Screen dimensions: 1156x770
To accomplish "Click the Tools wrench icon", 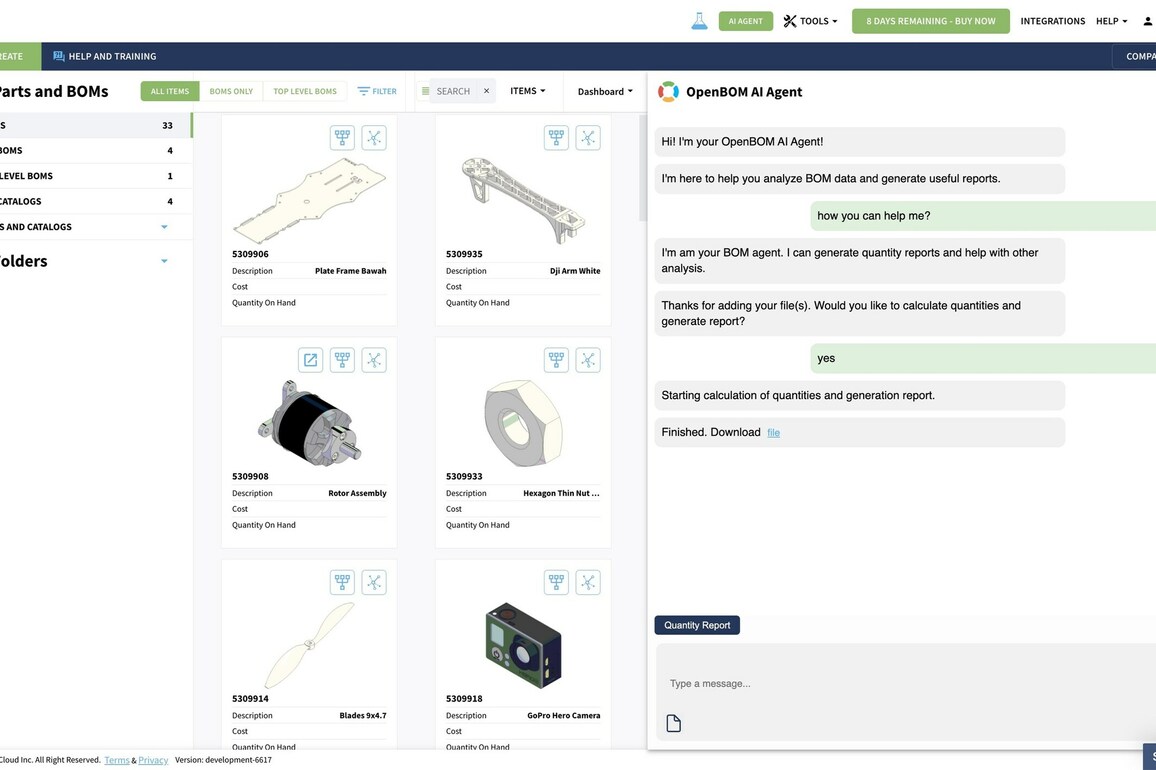I will click(x=790, y=21).
